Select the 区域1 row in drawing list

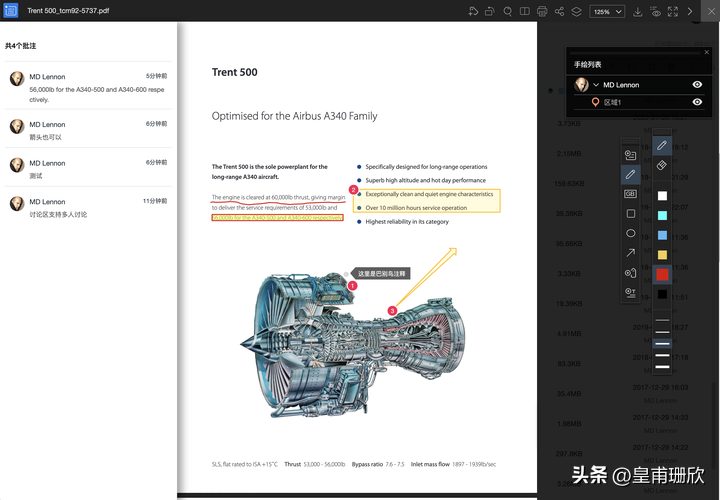639,102
